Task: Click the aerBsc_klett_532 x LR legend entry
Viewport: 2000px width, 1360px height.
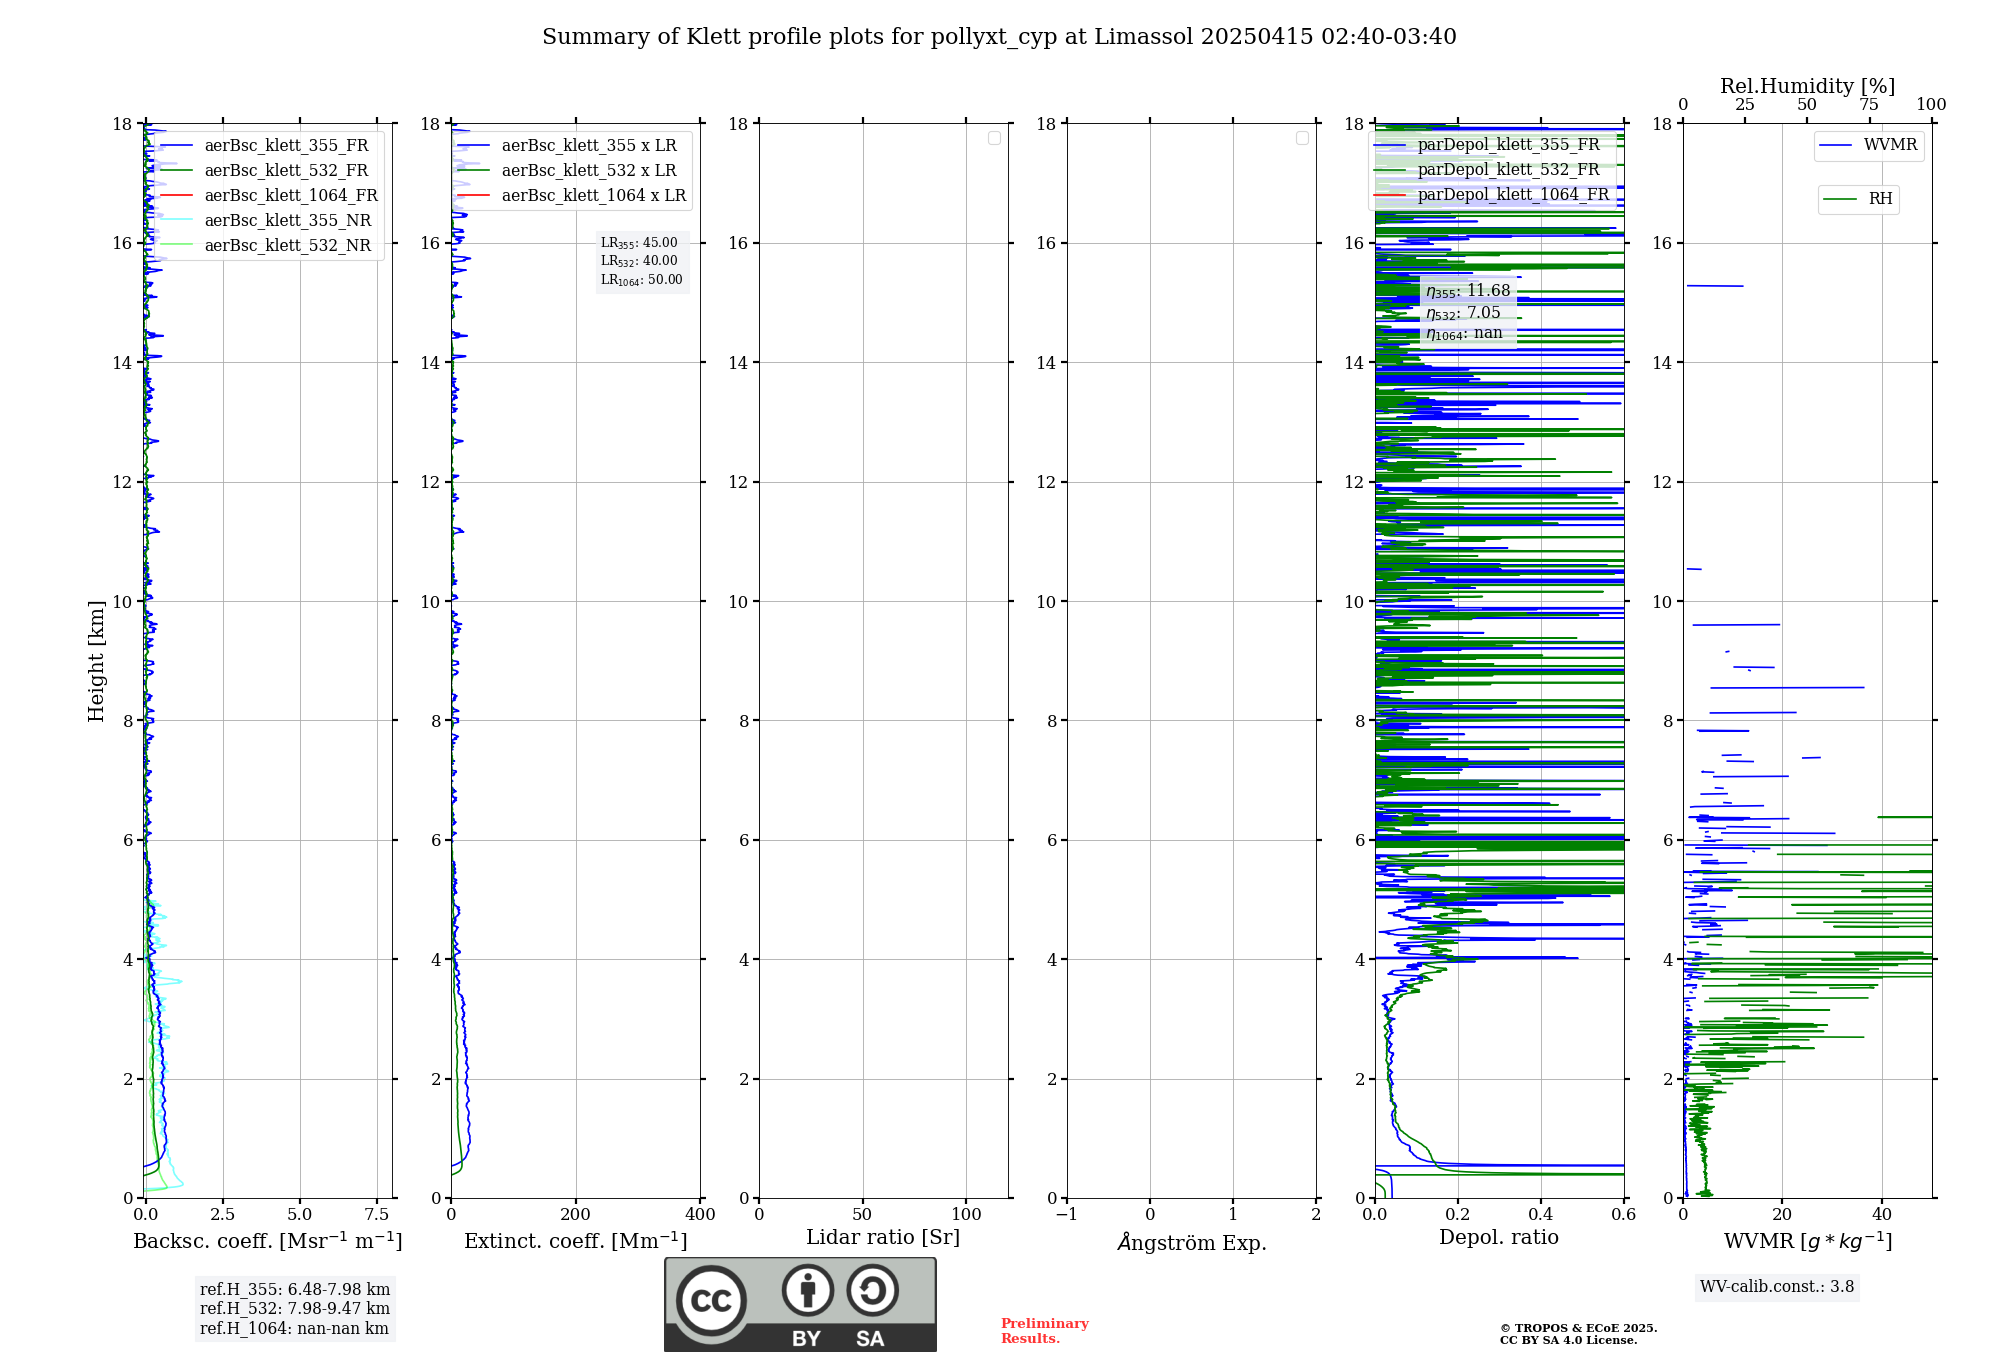Action: point(588,171)
